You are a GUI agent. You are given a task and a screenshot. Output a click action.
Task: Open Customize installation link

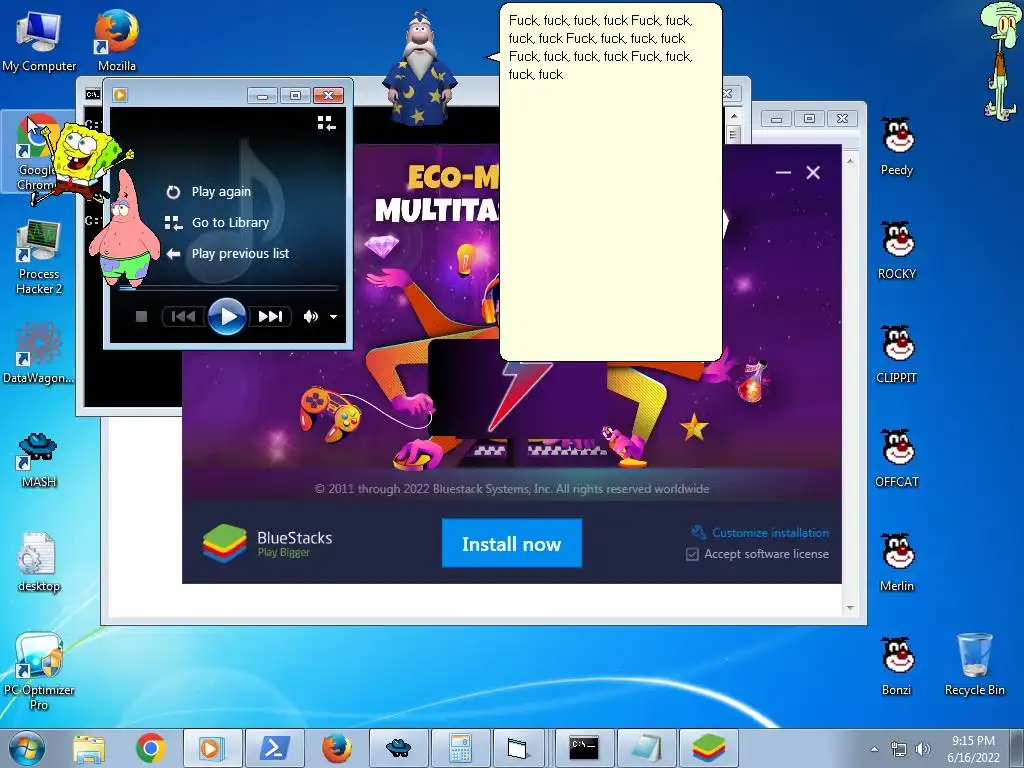click(x=760, y=533)
